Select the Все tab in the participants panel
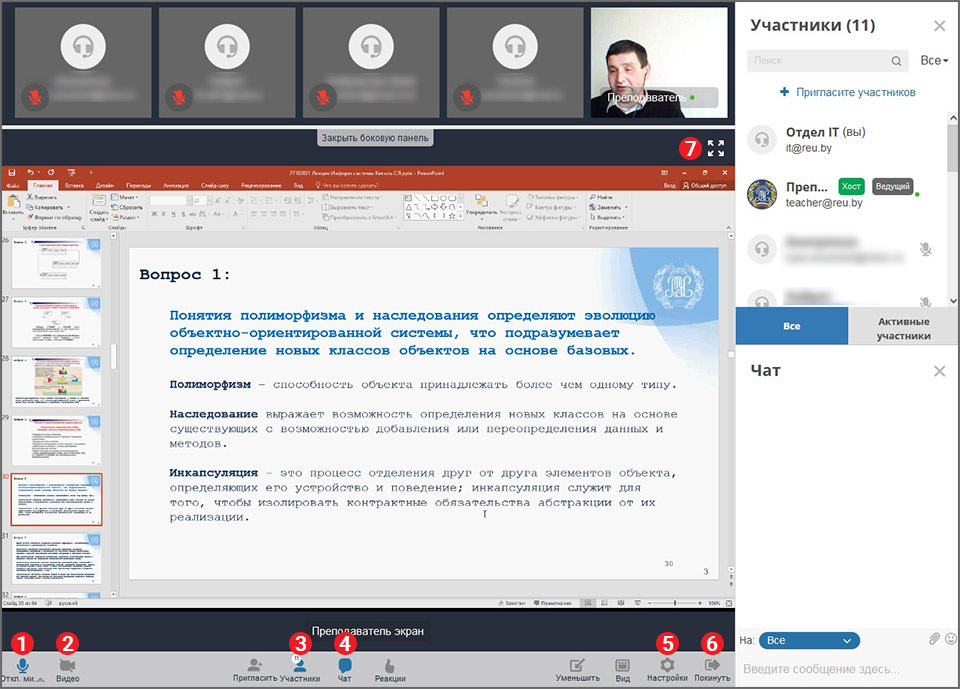This screenshot has width=960, height=689. [x=791, y=327]
